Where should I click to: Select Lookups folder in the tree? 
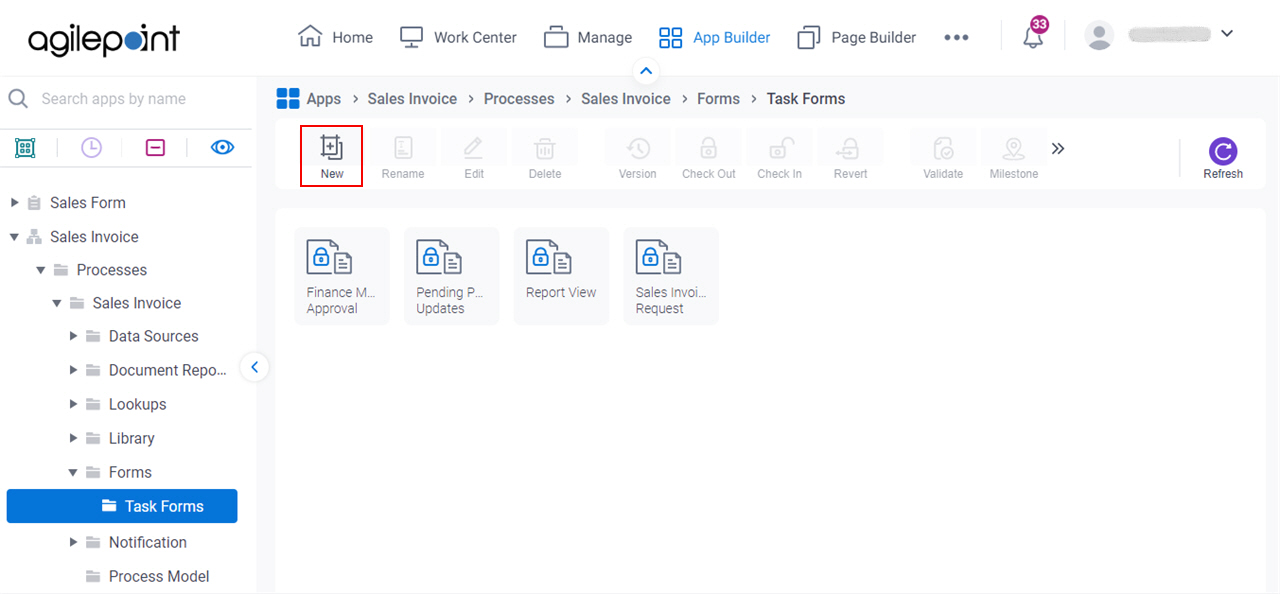[138, 404]
